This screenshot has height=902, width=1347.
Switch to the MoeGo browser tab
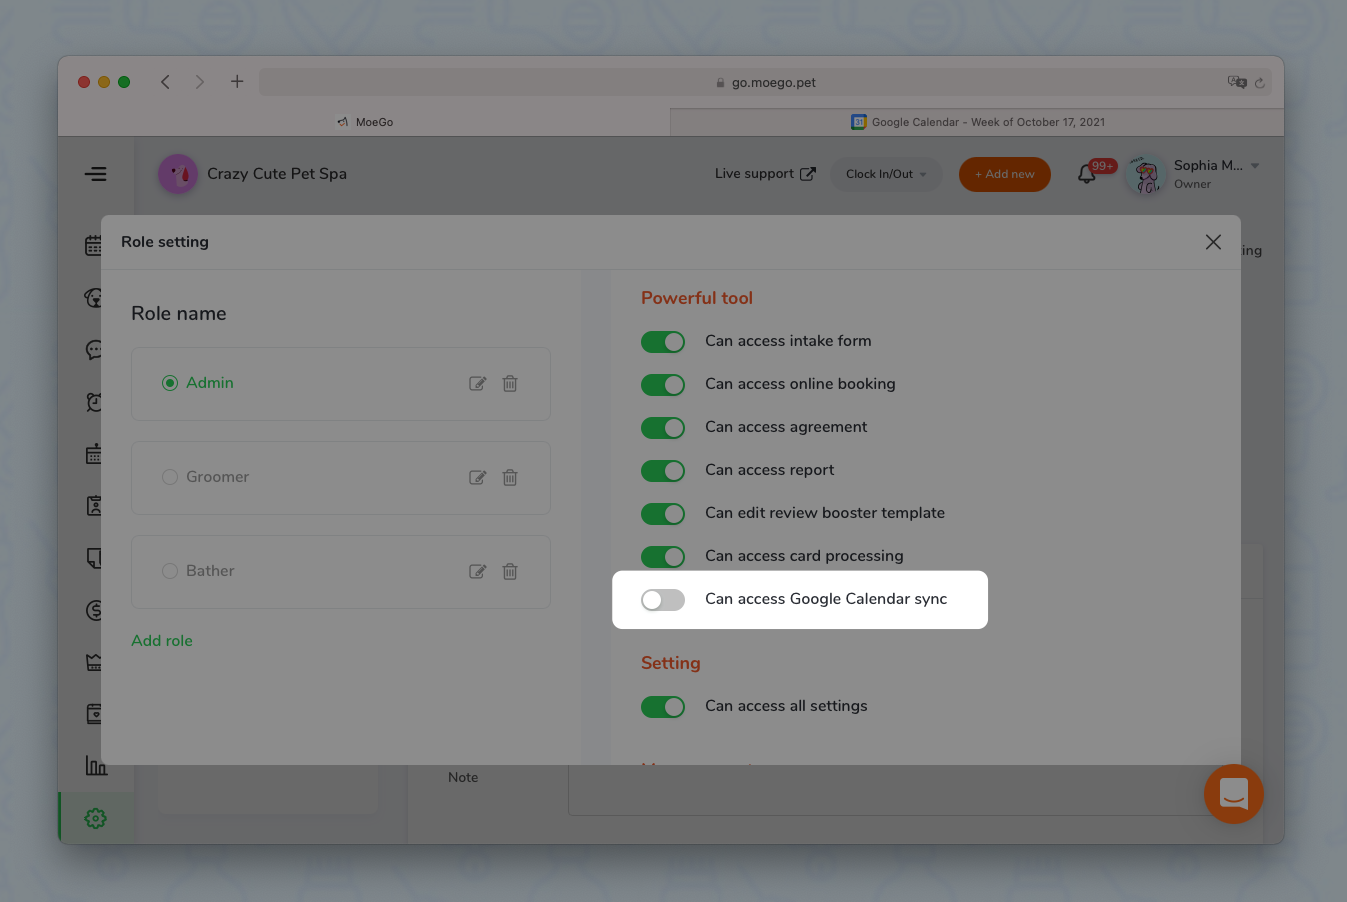point(364,122)
